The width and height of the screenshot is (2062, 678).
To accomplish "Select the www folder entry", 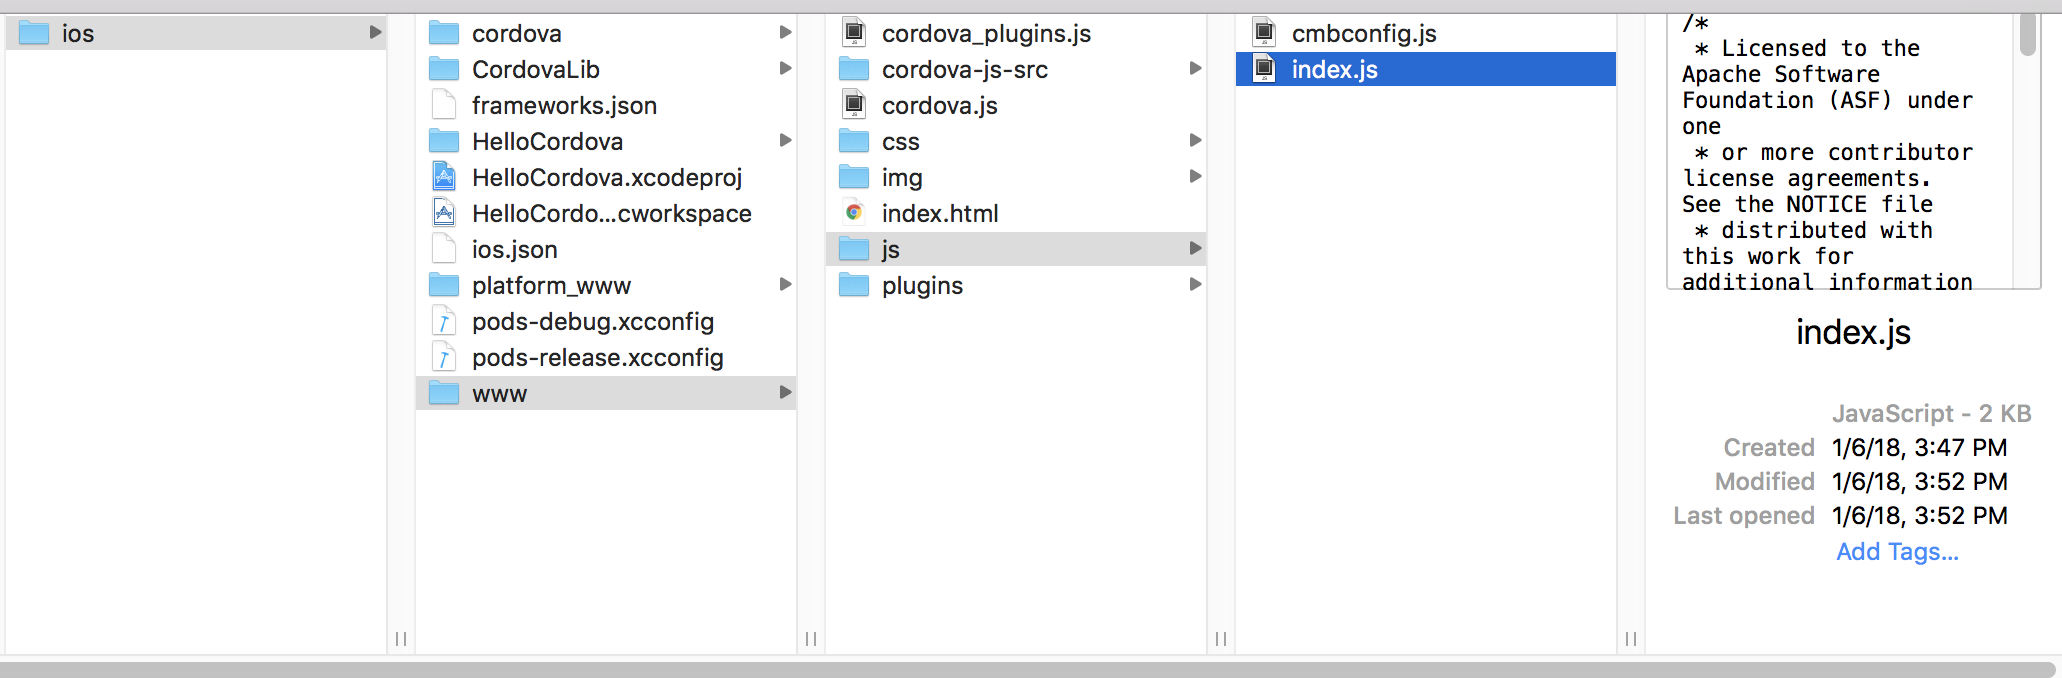I will 499,393.
